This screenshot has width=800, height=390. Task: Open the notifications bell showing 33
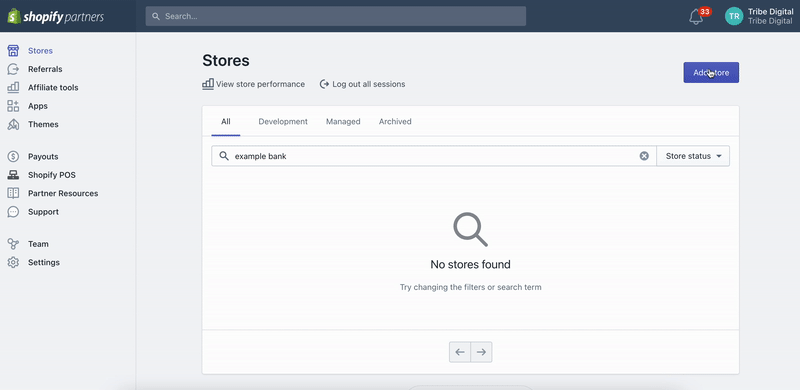click(696, 16)
